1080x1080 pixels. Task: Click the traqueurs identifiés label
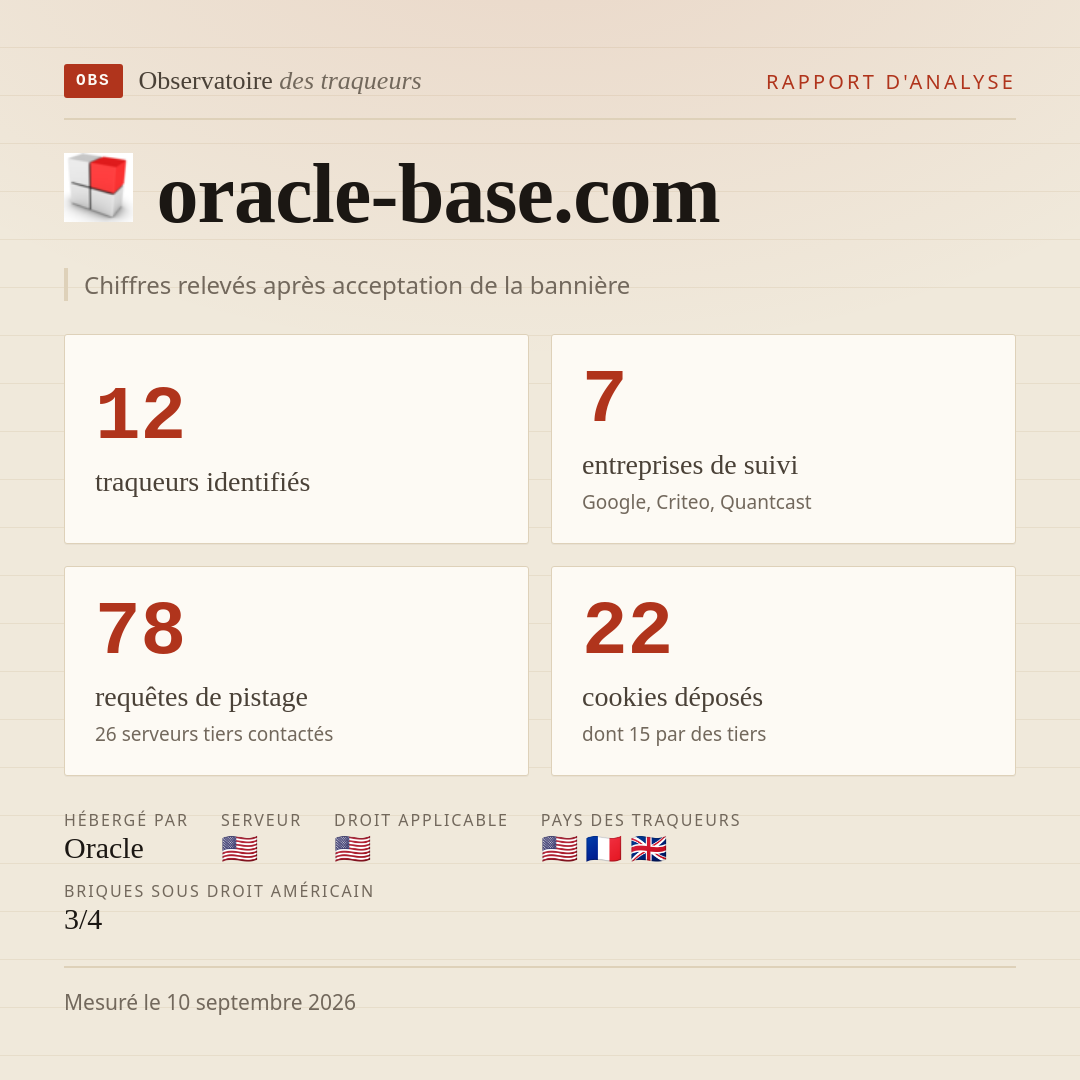click(202, 482)
